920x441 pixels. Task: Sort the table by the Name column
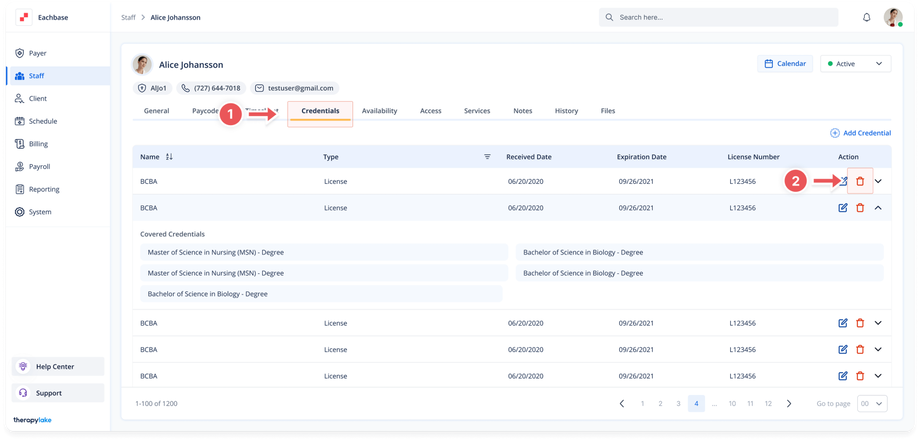tap(170, 157)
